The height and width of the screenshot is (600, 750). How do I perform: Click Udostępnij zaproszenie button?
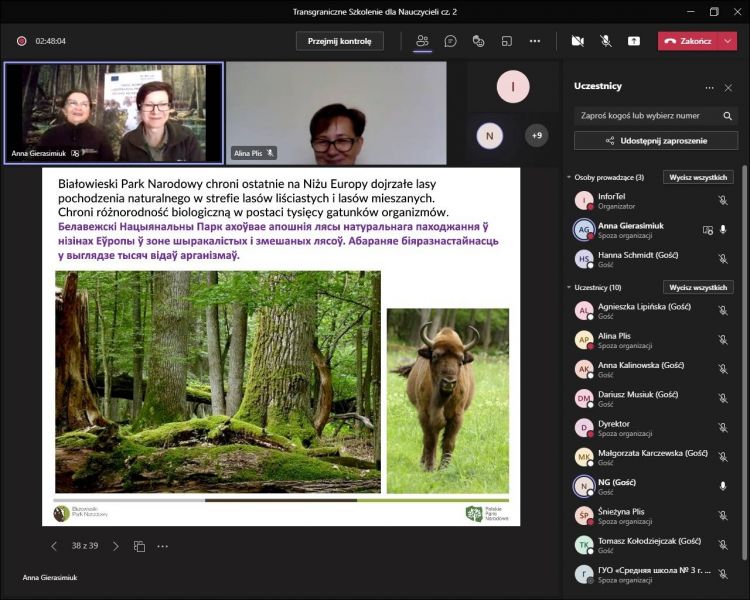coord(656,141)
